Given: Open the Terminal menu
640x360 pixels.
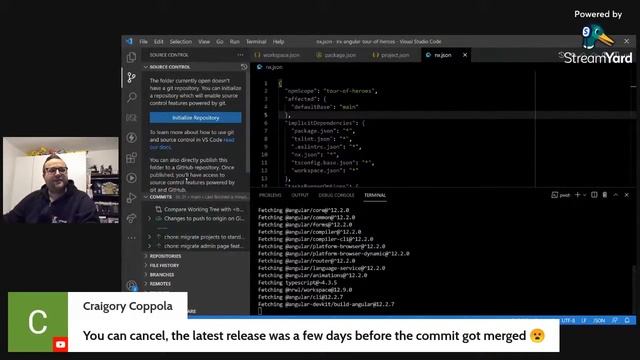Looking at the screenshot, I should (256, 41).
